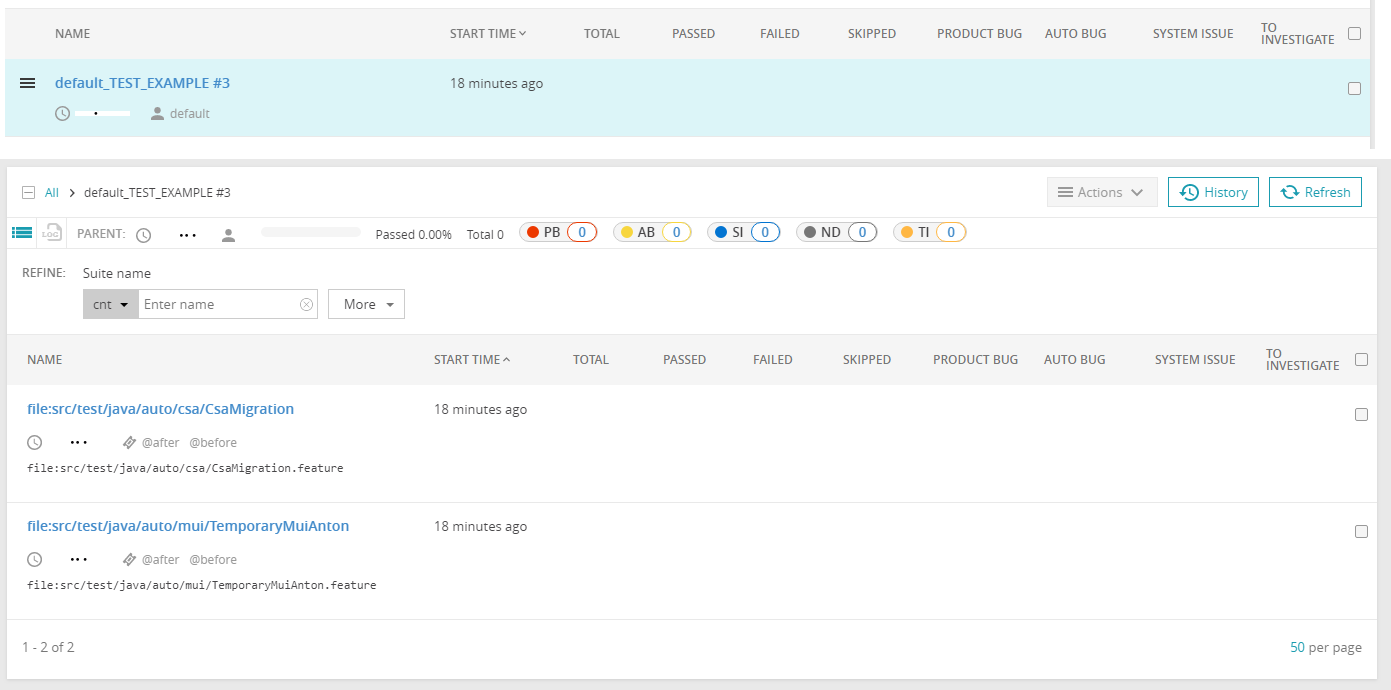This screenshot has height=690, width=1391.
Task: Switch to log view icon
Action: (x=52, y=233)
